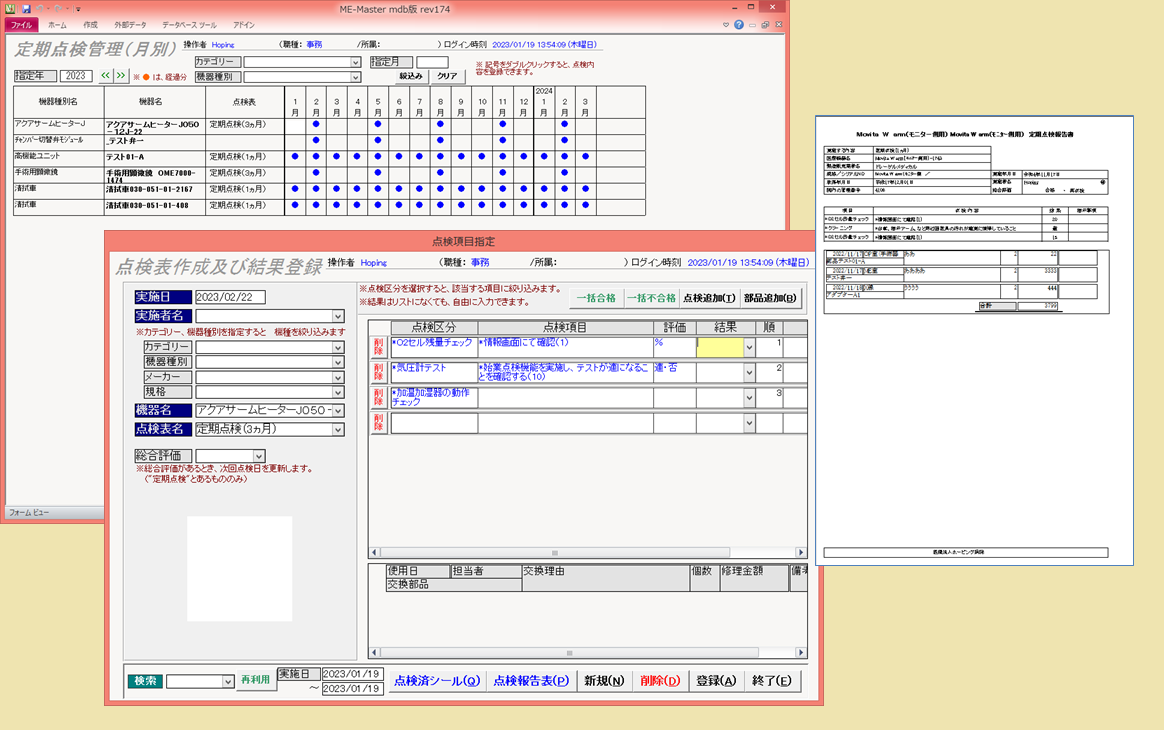This screenshot has width=1164, height=730.
Task: Collapse the ribbon with the heart-shaped arrow icon
Action: point(725,25)
